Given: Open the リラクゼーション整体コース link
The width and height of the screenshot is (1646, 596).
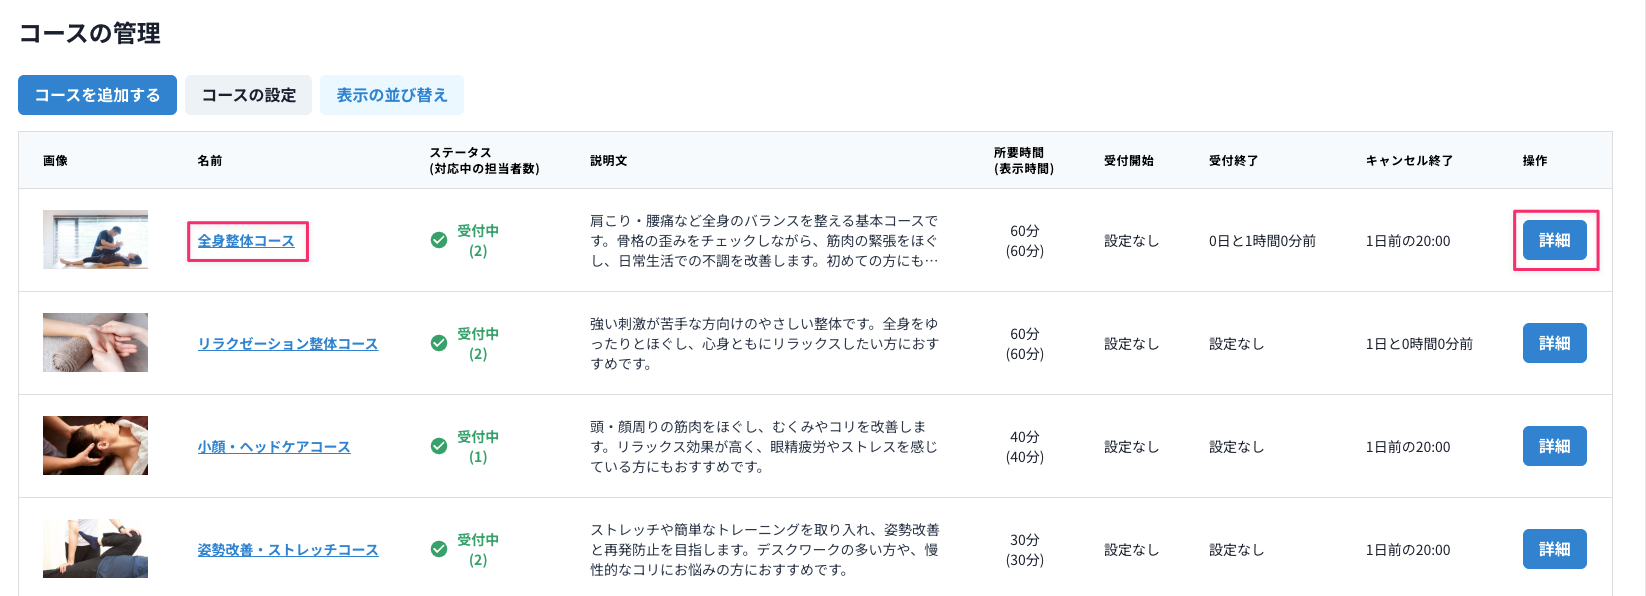Looking at the screenshot, I should (x=287, y=344).
